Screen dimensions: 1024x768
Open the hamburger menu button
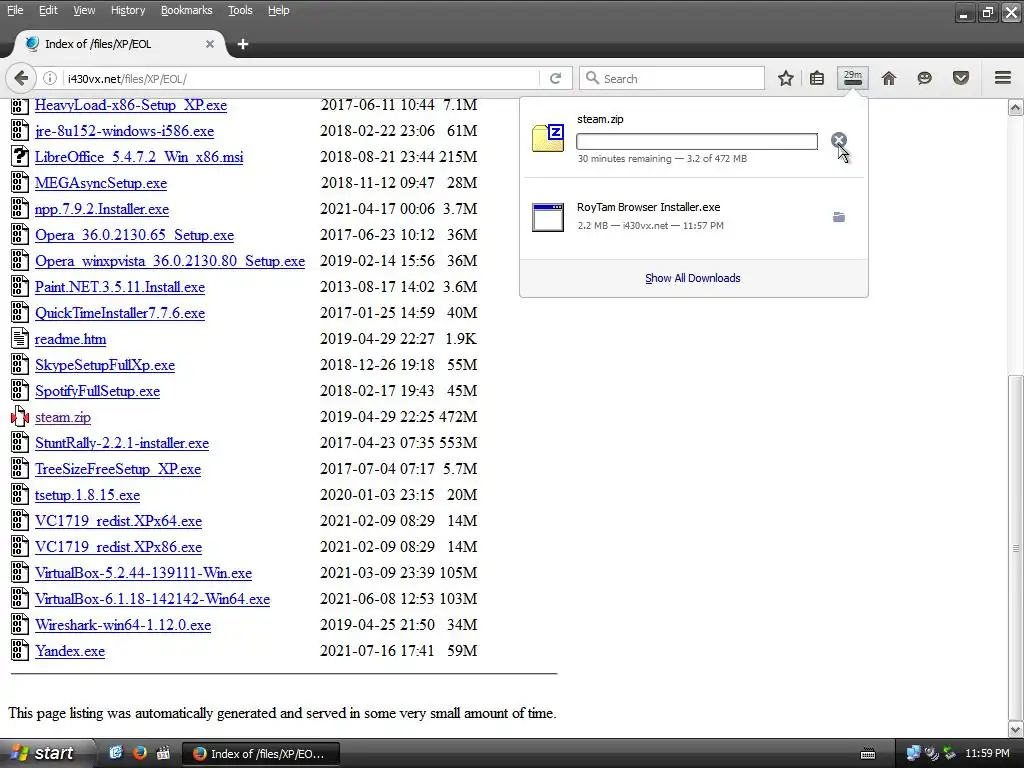[1003, 78]
